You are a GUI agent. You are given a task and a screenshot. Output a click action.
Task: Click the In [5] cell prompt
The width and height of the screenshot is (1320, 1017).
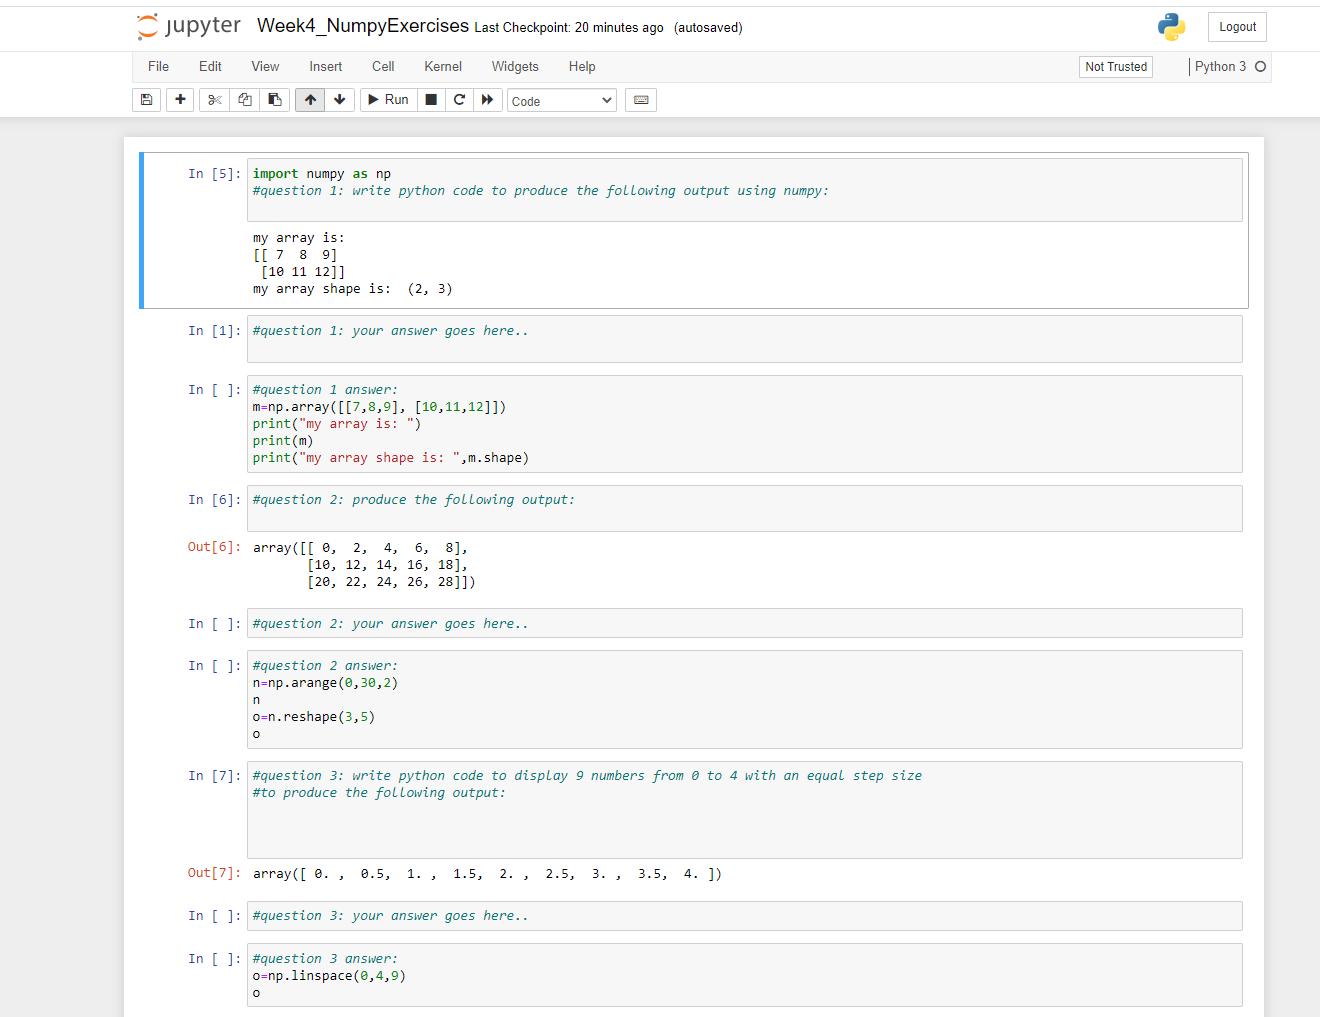[x=214, y=174]
